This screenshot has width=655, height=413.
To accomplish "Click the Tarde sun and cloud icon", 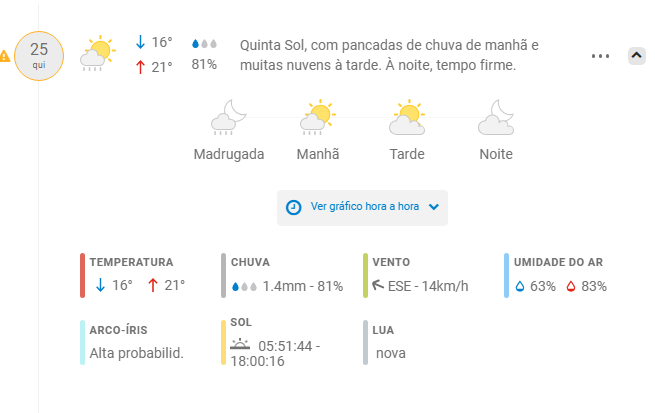I will pos(407,117).
